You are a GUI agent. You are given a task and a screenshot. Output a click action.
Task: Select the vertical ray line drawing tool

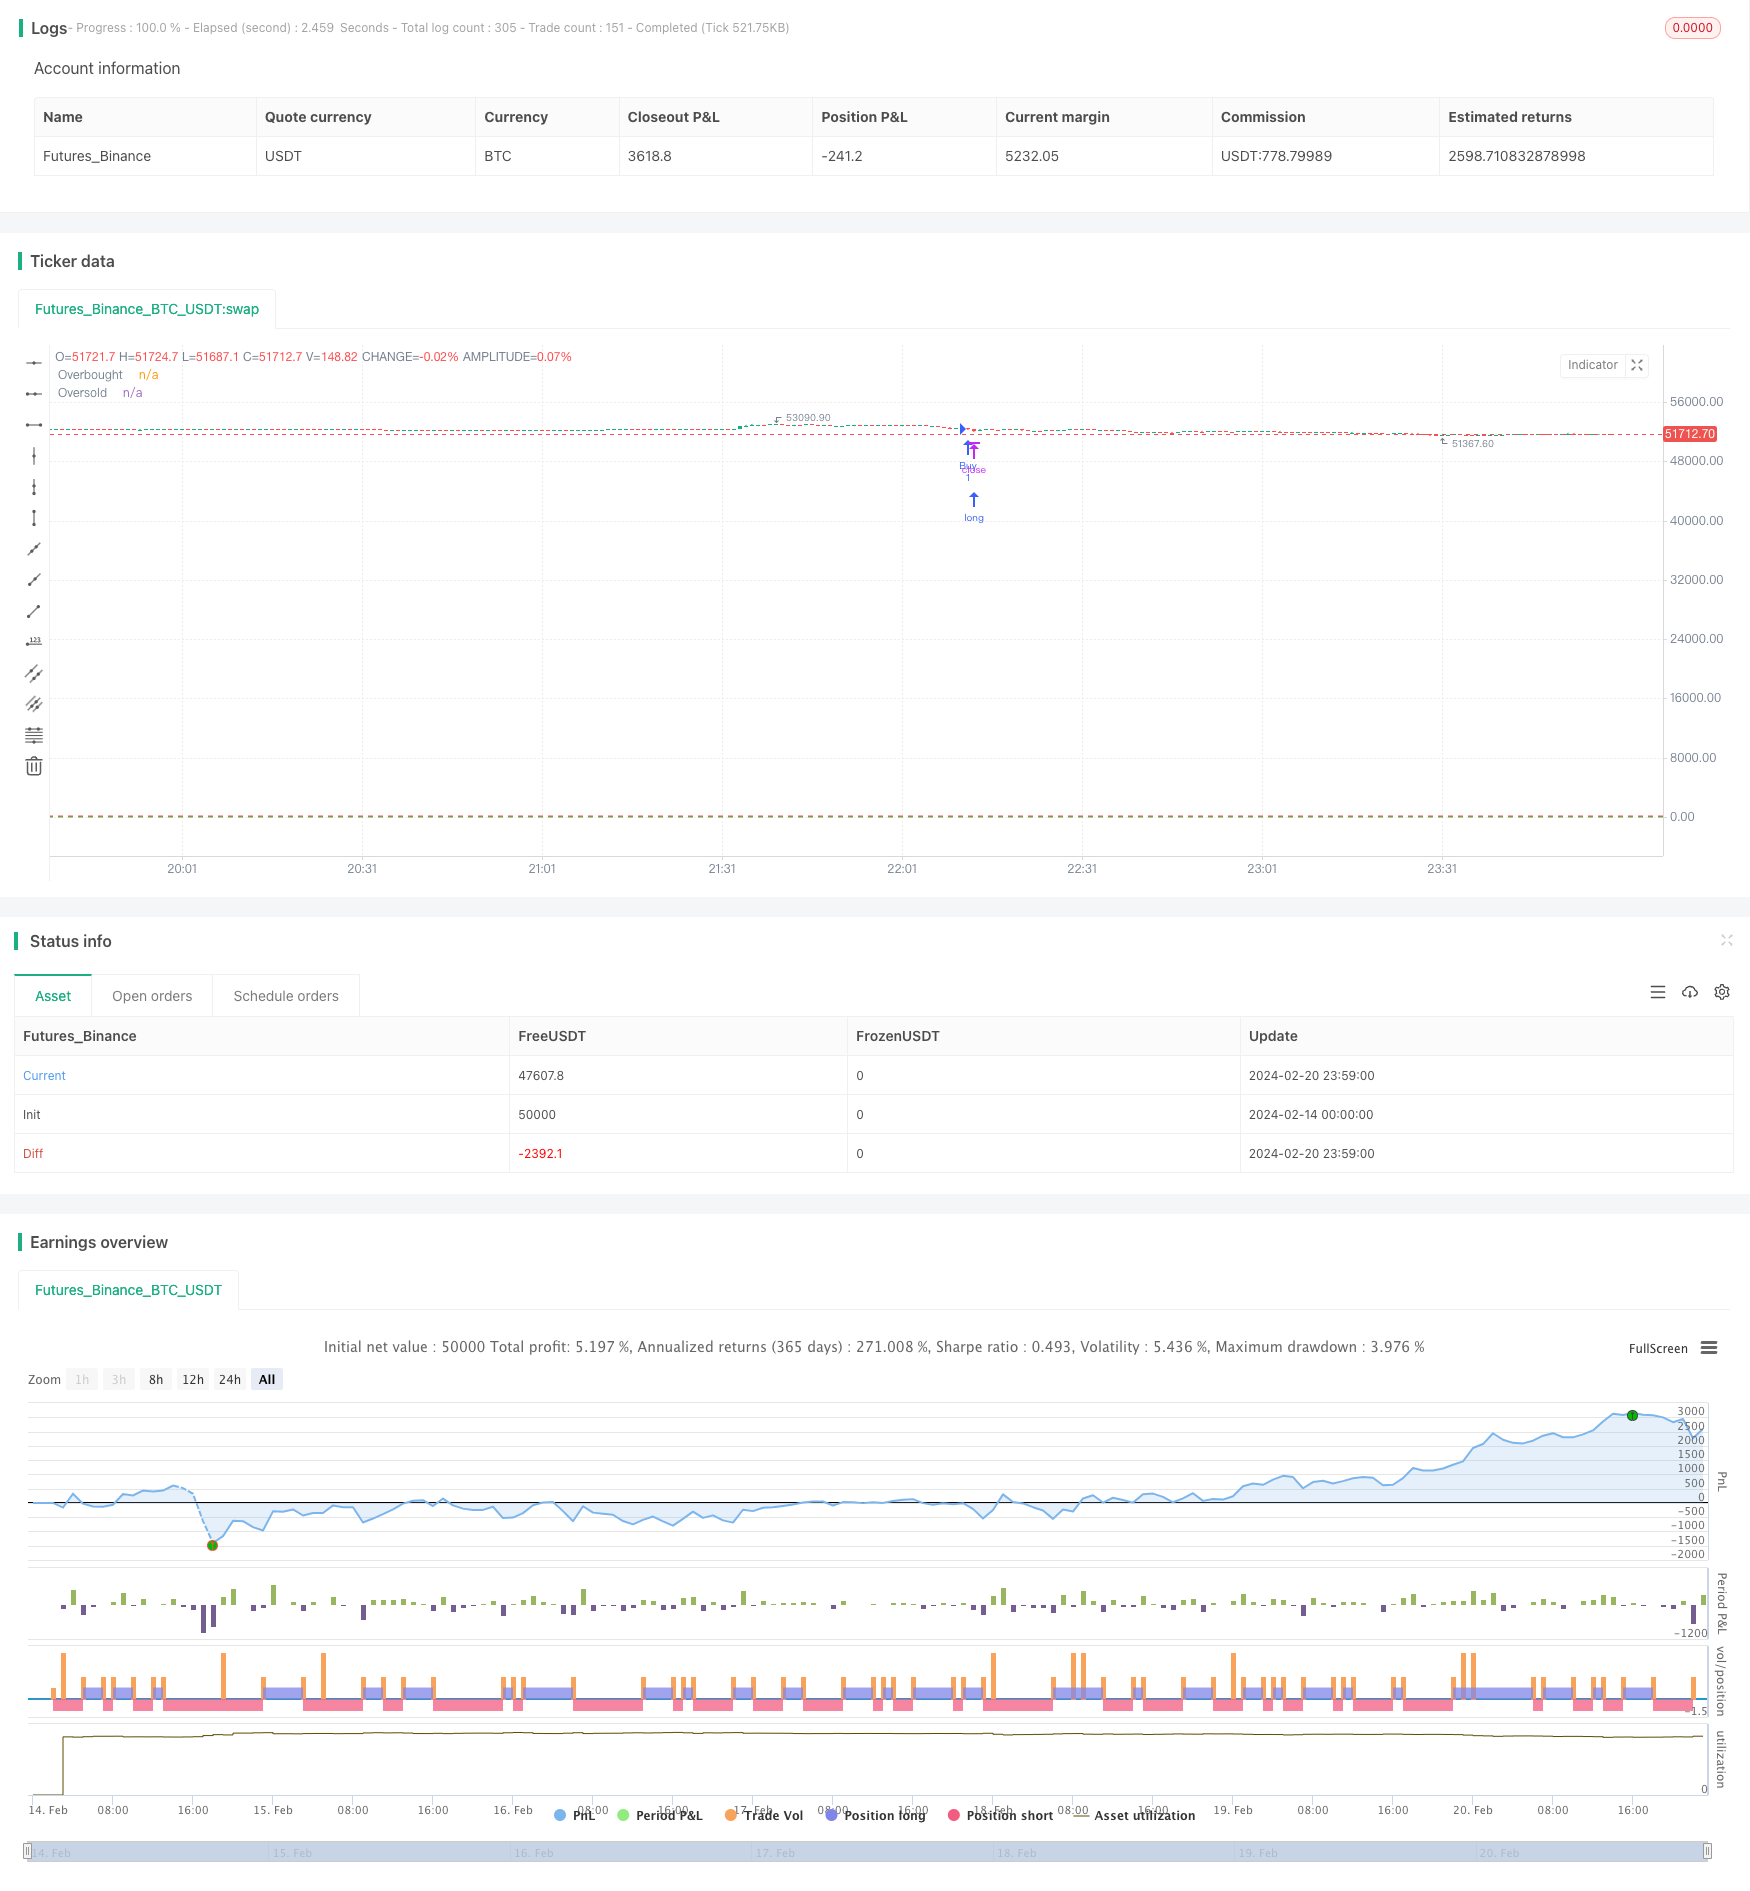pyautogui.click(x=34, y=487)
